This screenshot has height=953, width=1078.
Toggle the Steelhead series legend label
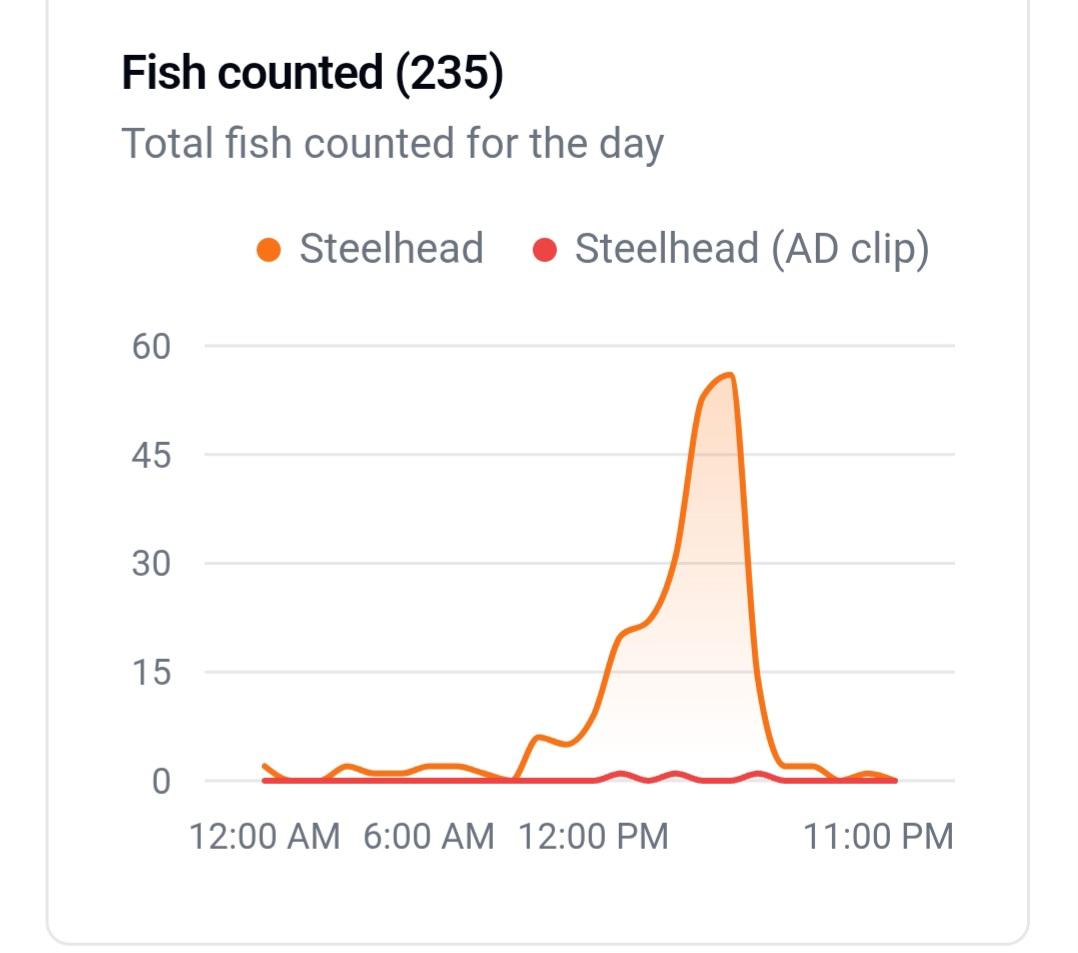tap(391, 249)
